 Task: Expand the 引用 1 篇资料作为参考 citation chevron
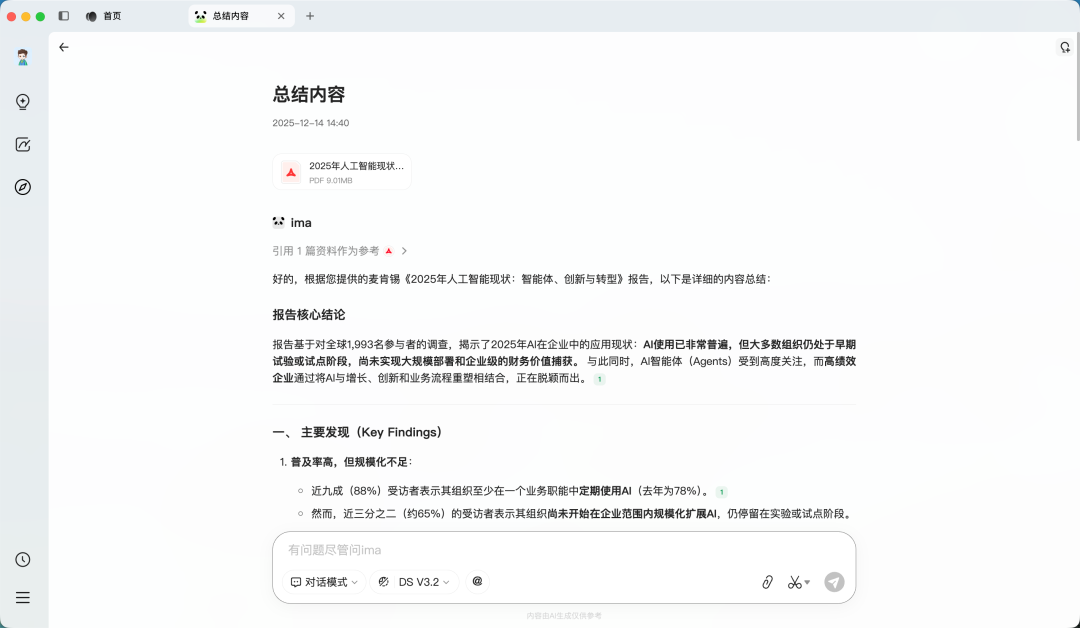[404, 251]
